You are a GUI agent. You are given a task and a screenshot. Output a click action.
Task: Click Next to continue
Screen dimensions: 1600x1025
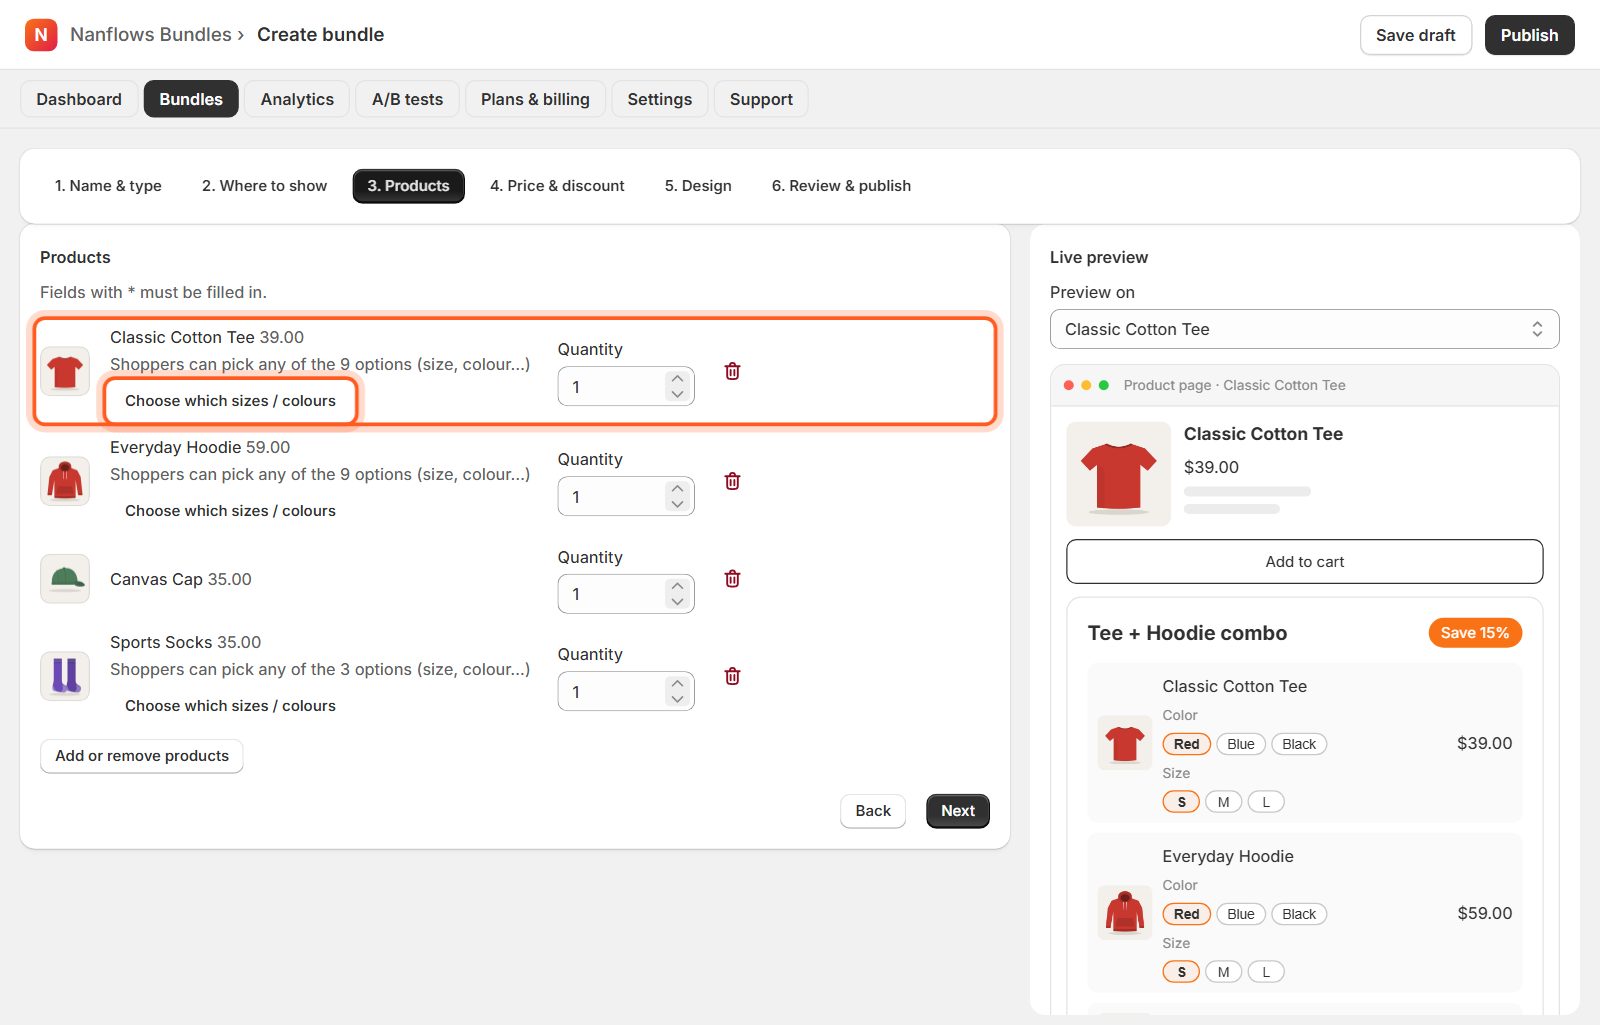pos(958,811)
